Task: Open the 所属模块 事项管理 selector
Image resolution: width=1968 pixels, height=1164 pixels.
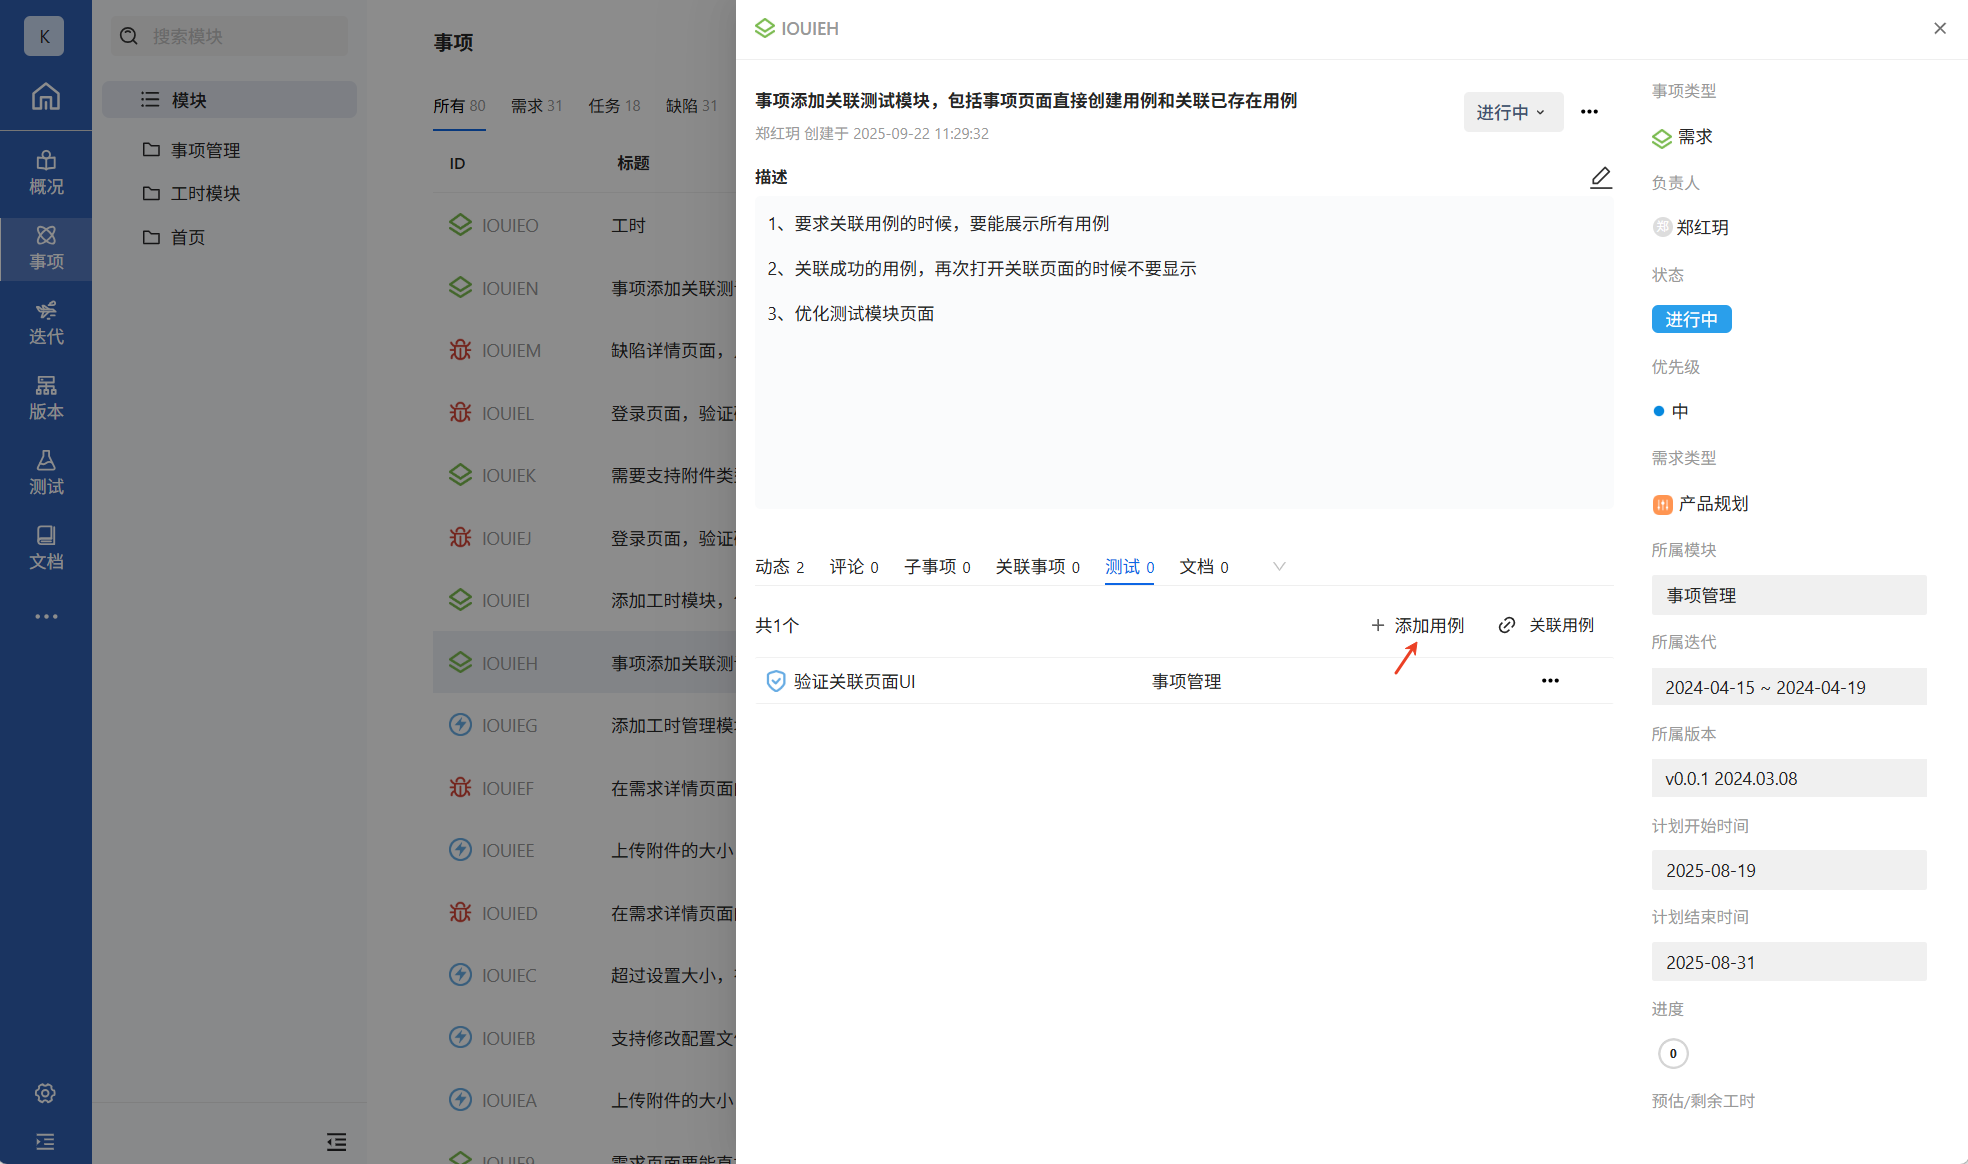Action: (1788, 595)
